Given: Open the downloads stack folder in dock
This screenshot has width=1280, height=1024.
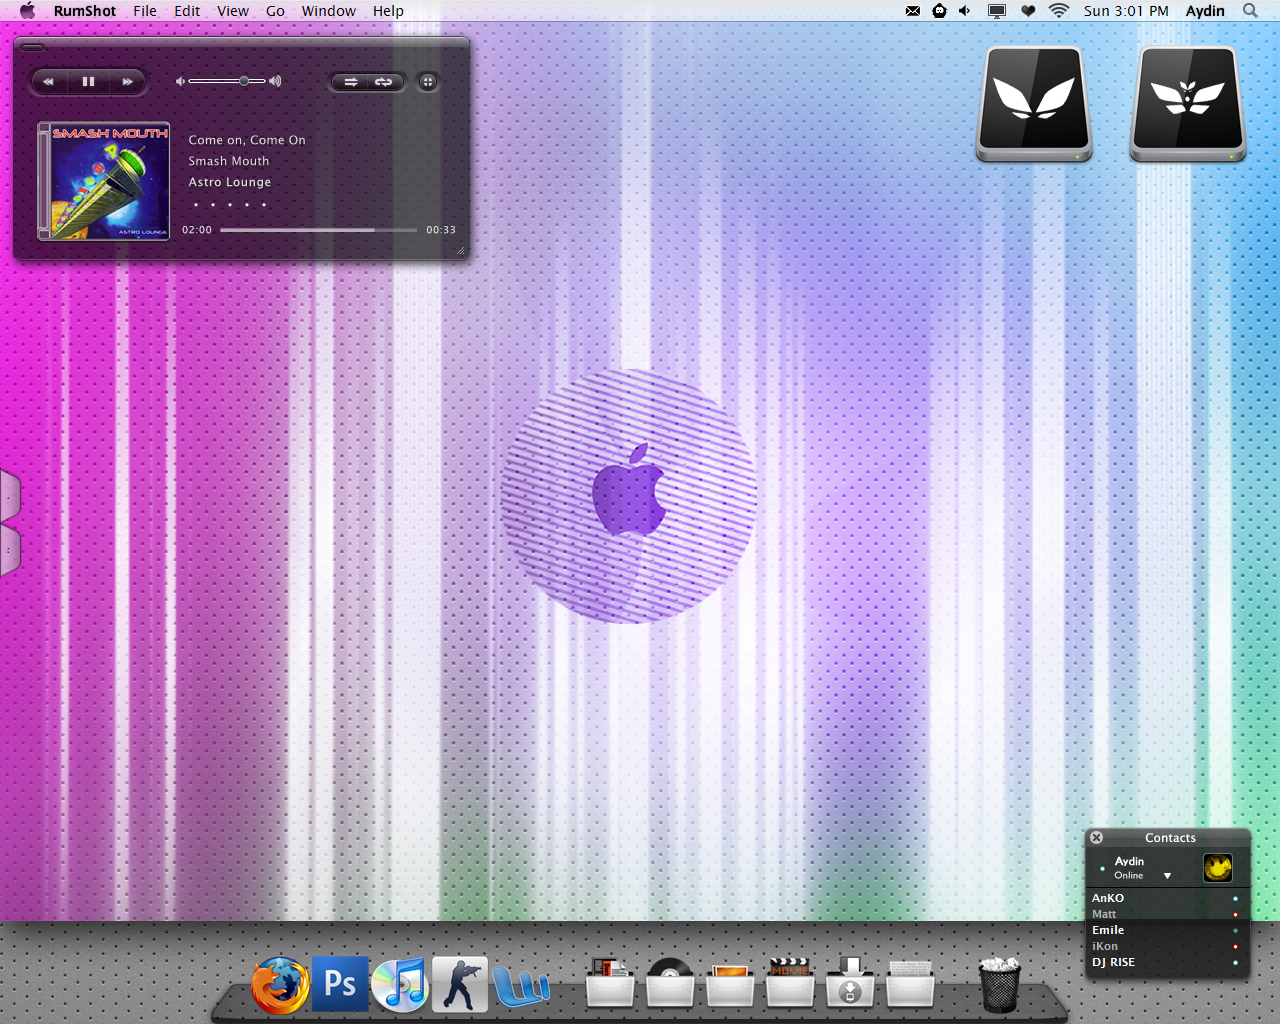Looking at the screenshot, I should pos(850,982).
